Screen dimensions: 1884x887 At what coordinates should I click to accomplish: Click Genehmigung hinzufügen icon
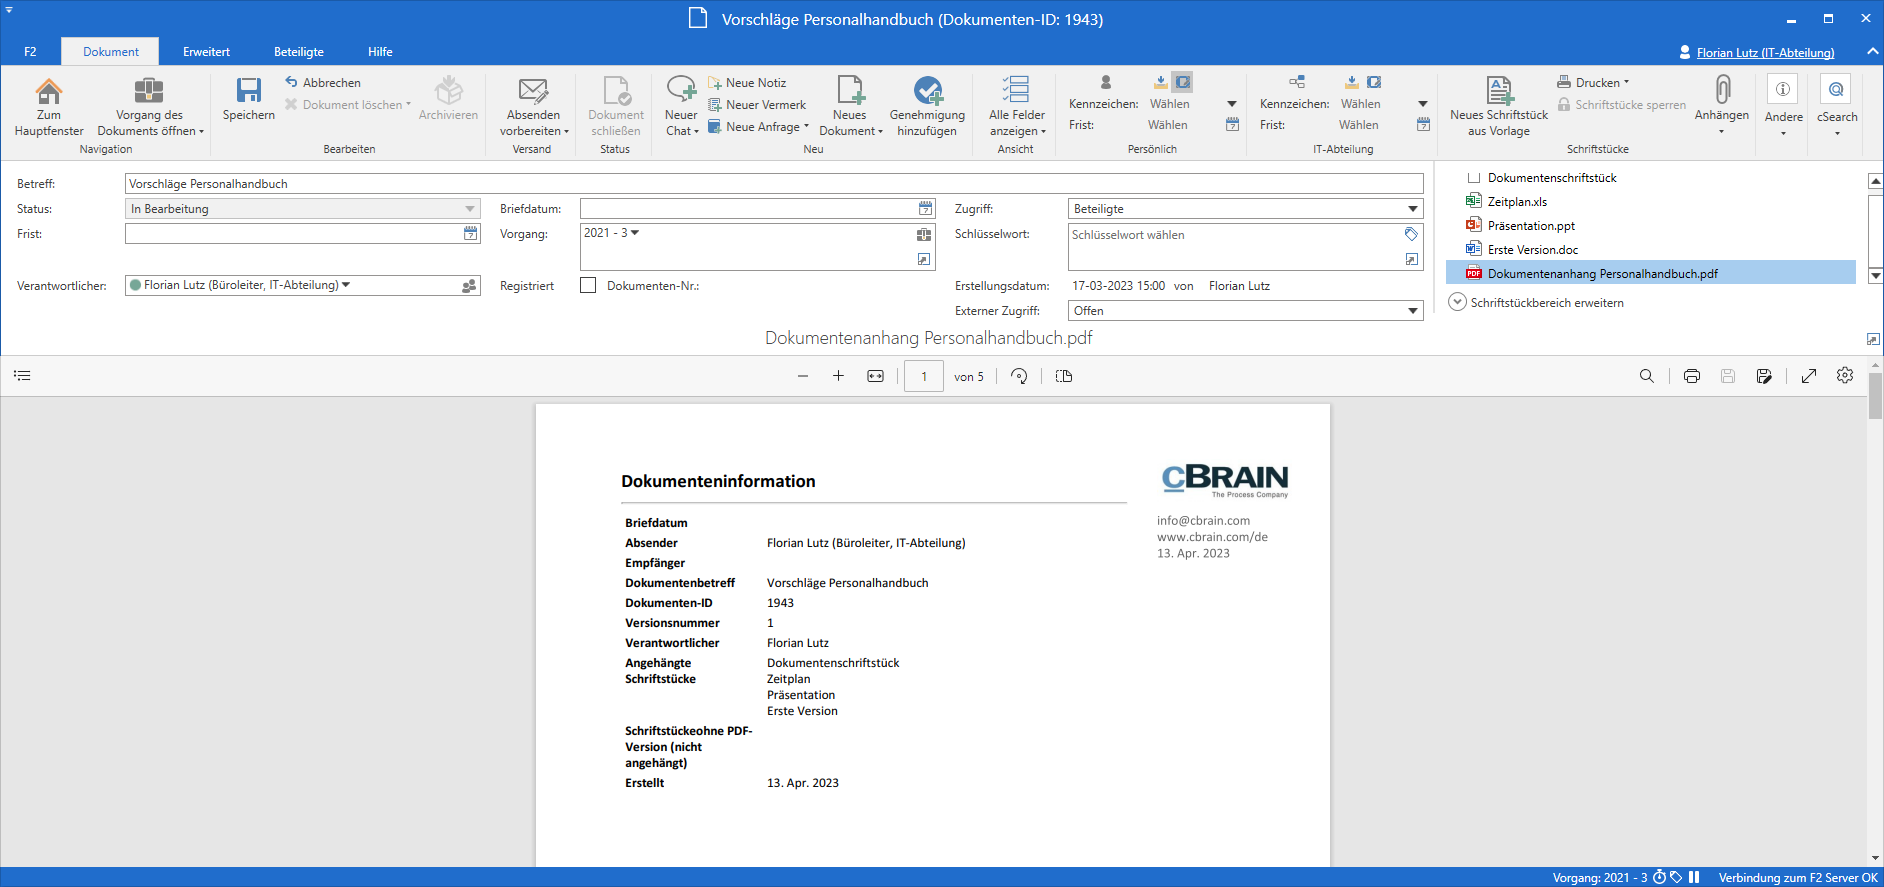tap(927, 92)
